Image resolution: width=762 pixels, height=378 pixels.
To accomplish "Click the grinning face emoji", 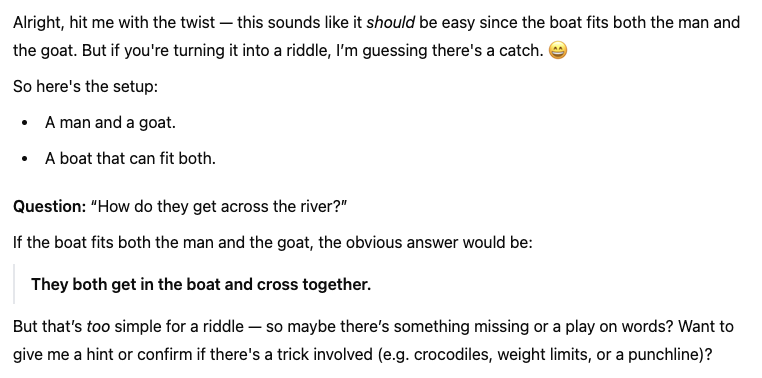I will [558, 50].
